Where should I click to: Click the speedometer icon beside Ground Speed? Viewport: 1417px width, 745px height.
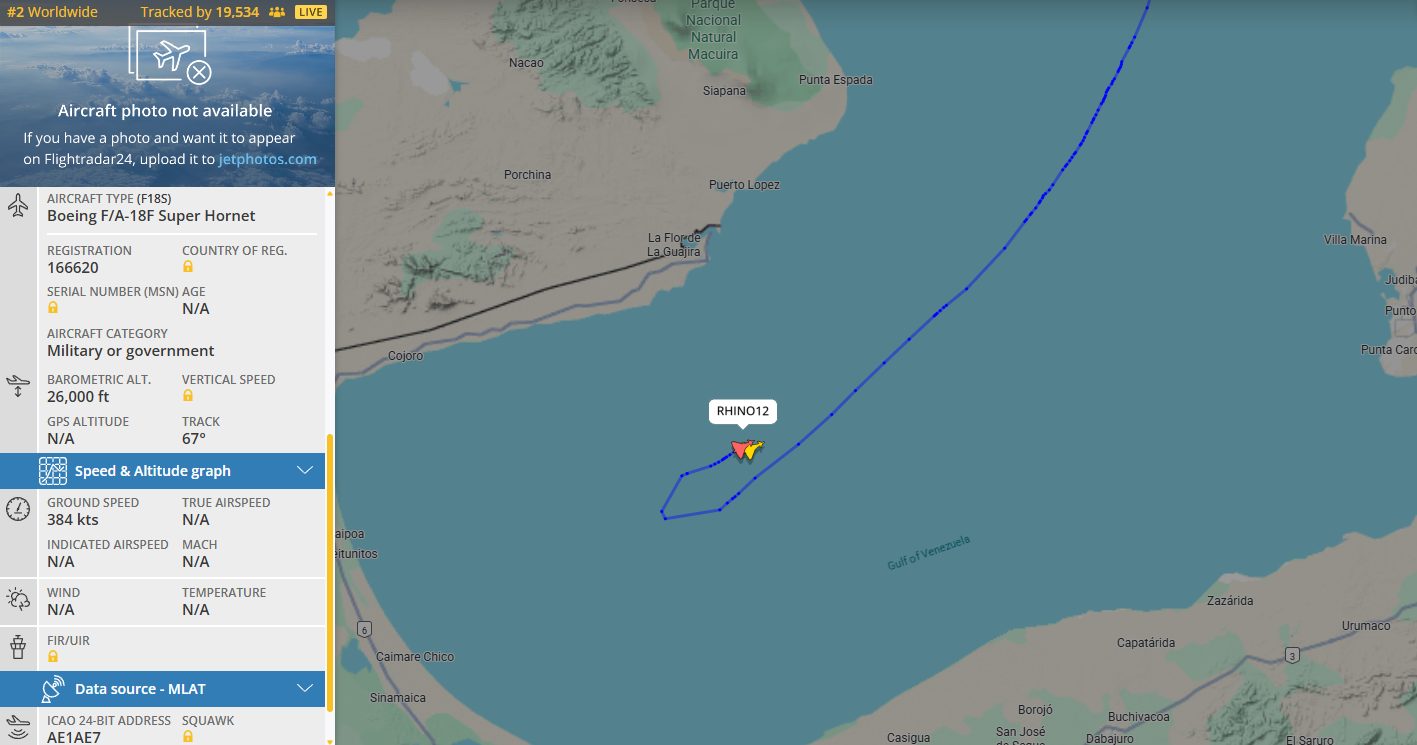point(18,509)
